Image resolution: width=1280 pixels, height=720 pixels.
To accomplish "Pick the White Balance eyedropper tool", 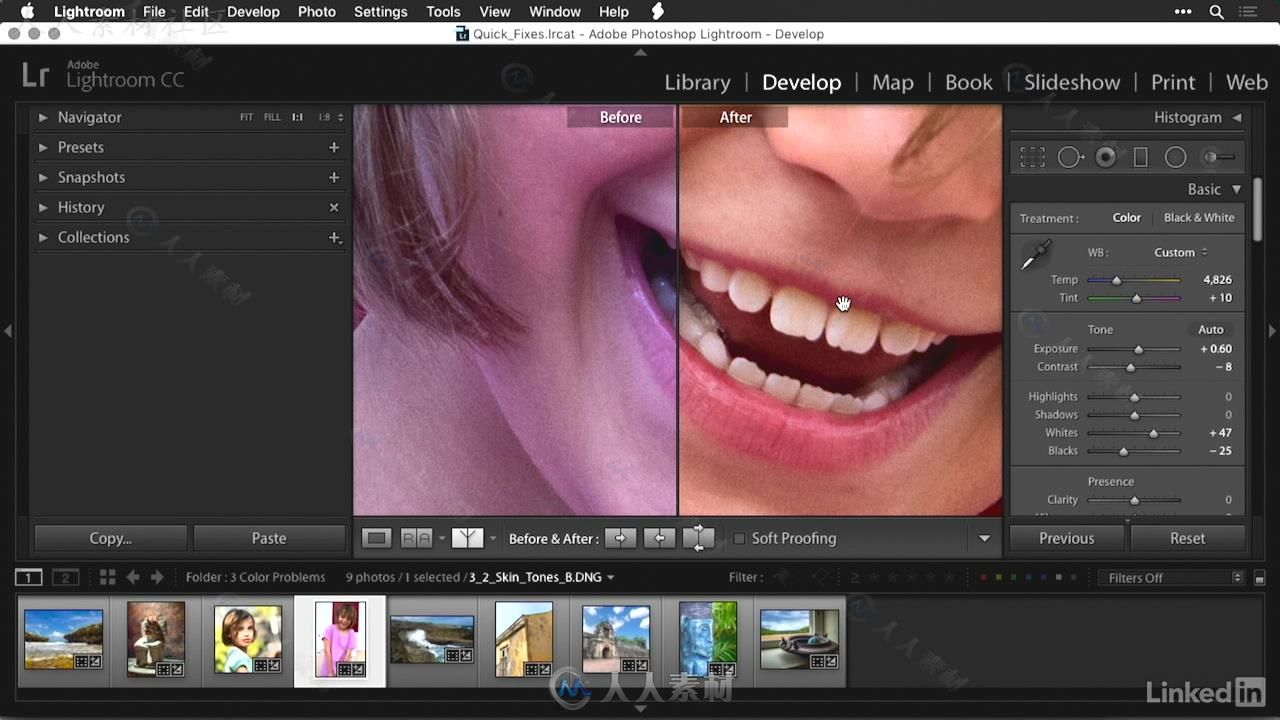I will [x=1035, y=256].
